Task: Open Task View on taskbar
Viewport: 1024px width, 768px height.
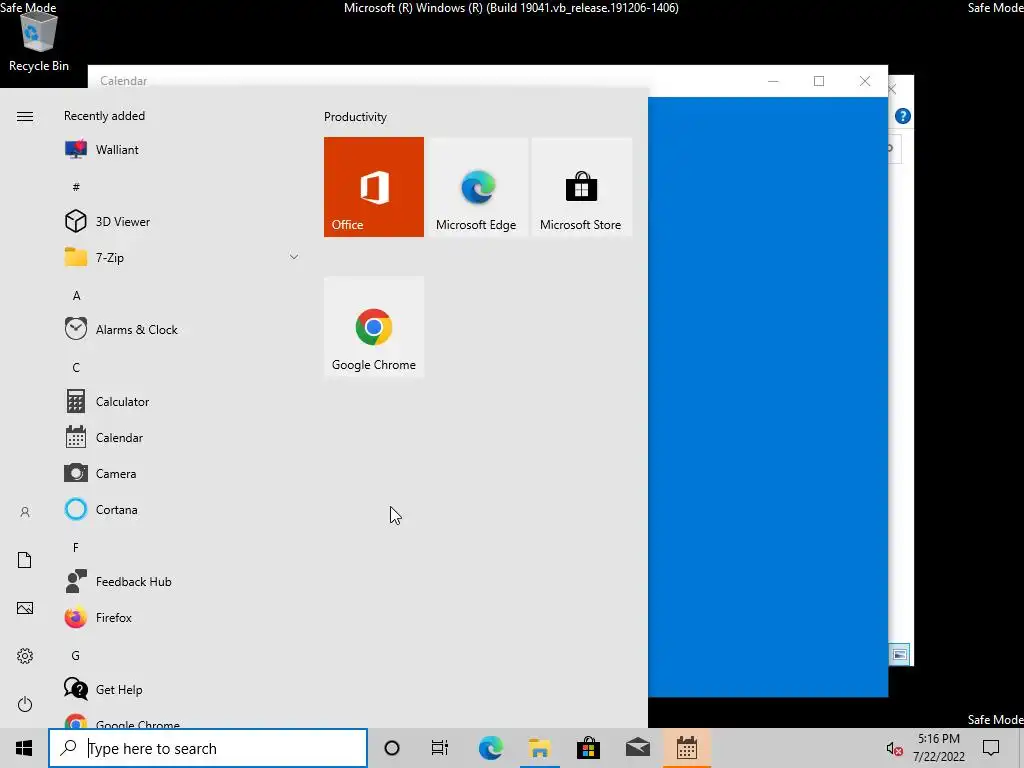Action: [440, 748]
